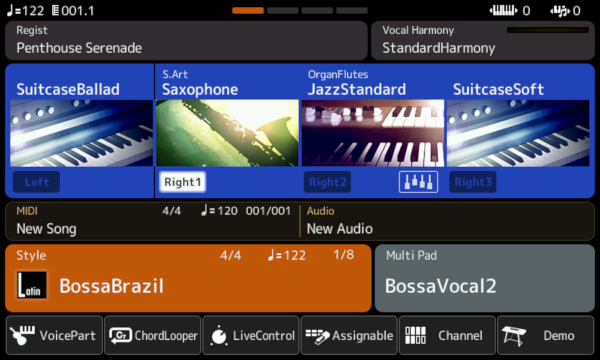Click the style 1/8 position value
Image resolution: width=600 pixels, height=360 pixels.
click(344, 255)
